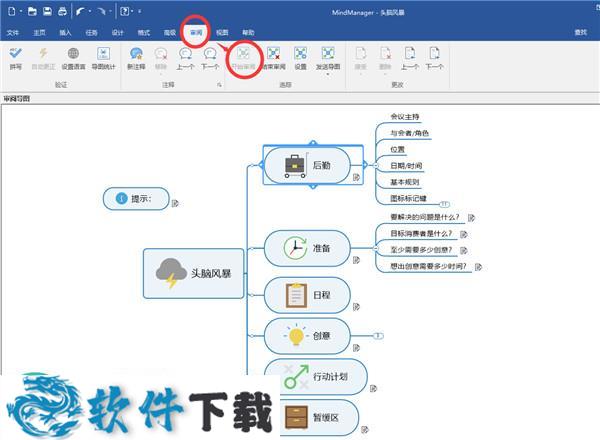Click the Print icon in quick access toolbar
This screenshot has height=440, width=600.
pyautogui.click(x=62, y=11)
